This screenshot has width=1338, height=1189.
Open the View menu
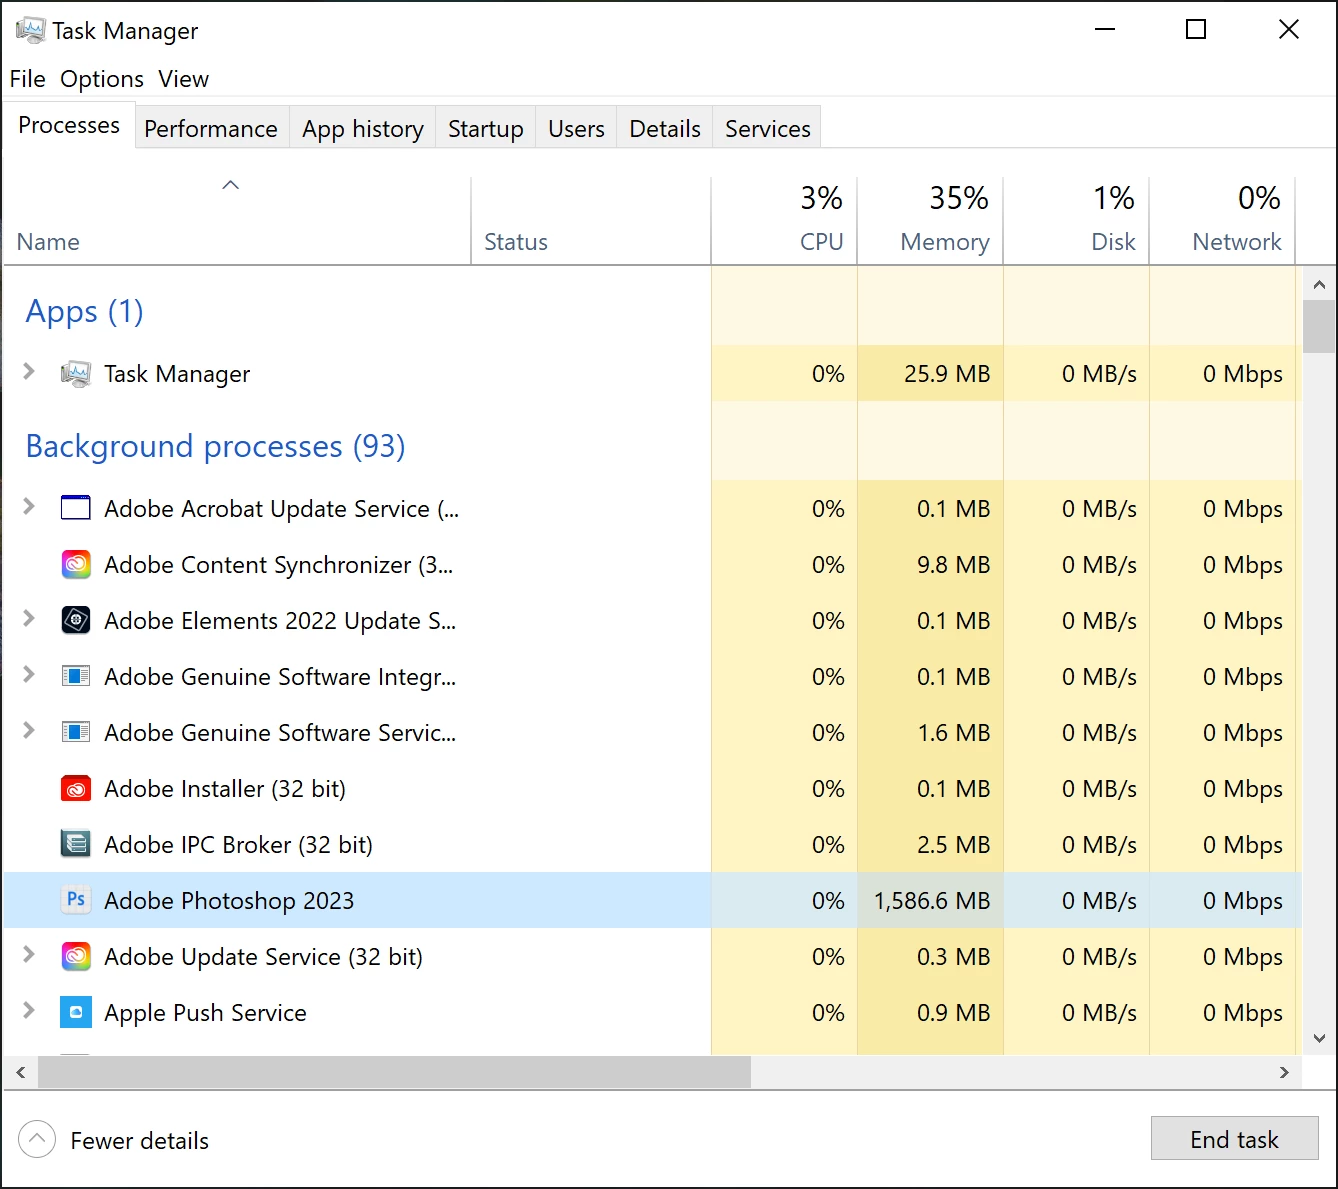coord(184,79)
